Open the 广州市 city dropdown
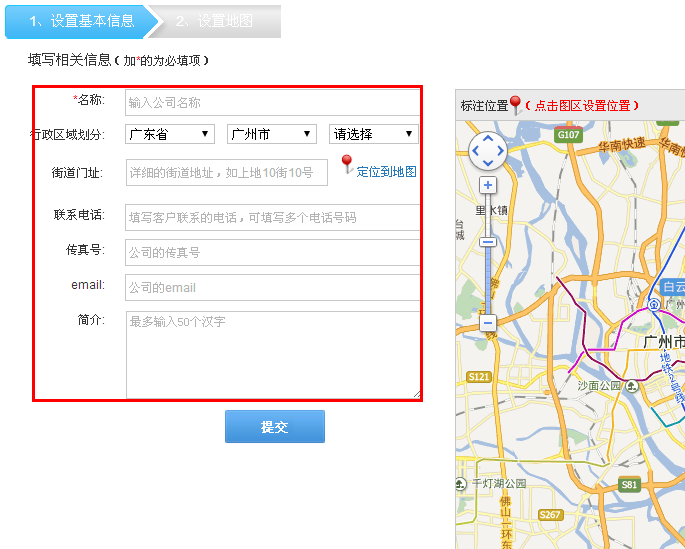 pos(272,134)
